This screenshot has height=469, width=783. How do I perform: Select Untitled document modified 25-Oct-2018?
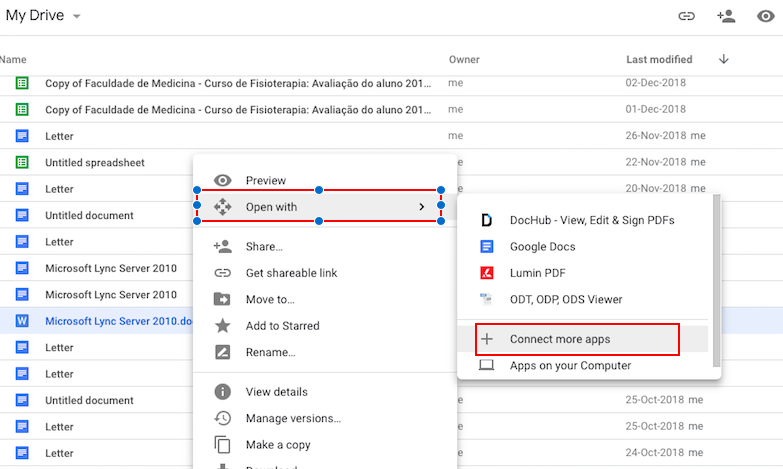point(89,400)
